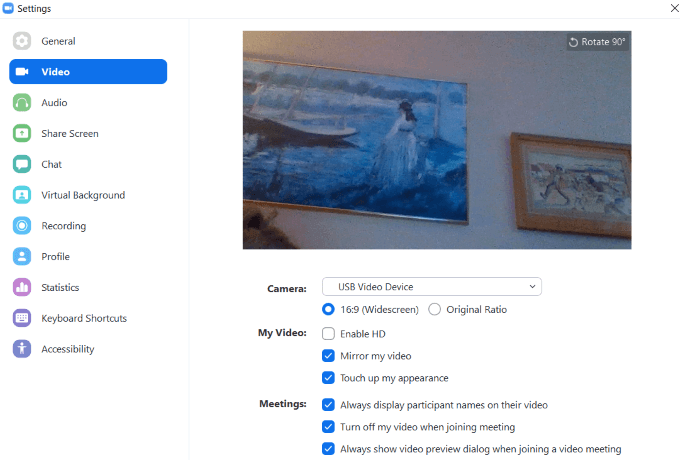Go to Chat settings
The height and width of the screenshot is (460, 680).
(52, 164)
